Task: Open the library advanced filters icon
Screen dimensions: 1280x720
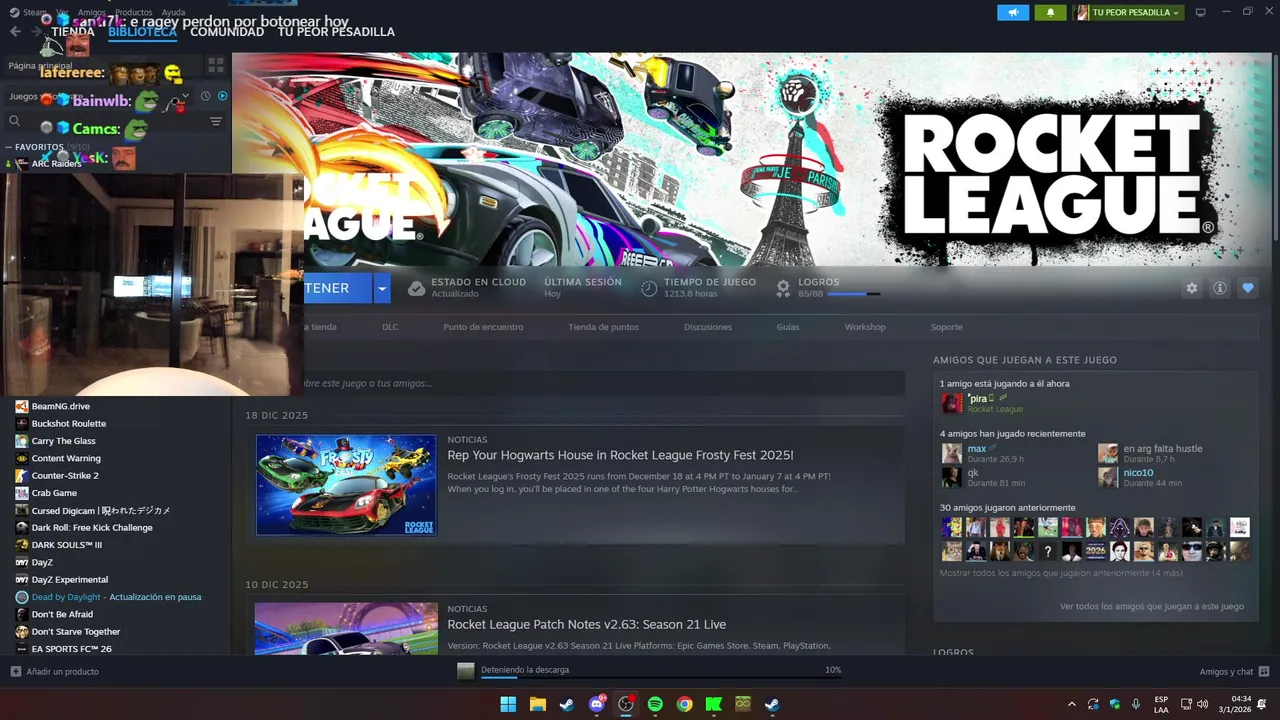Action: click(x=216, y=121)
